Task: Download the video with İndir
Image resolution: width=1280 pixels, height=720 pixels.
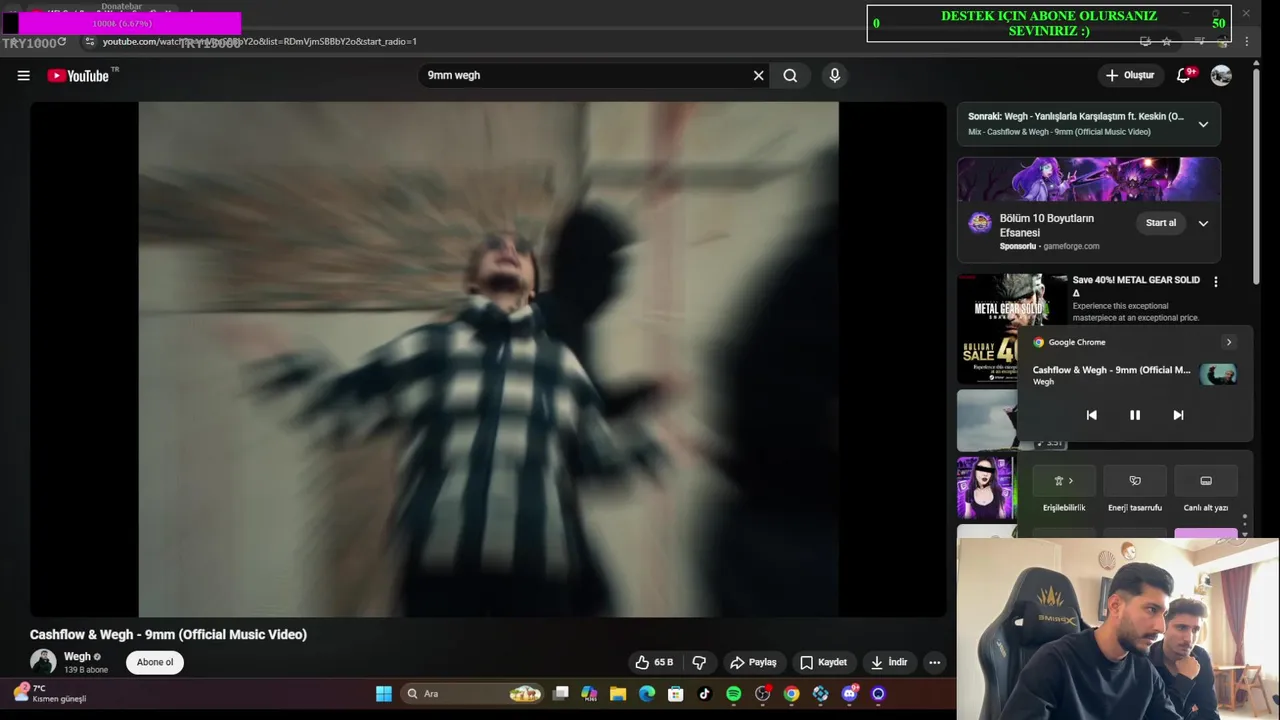Action: [x=888, y=662]
